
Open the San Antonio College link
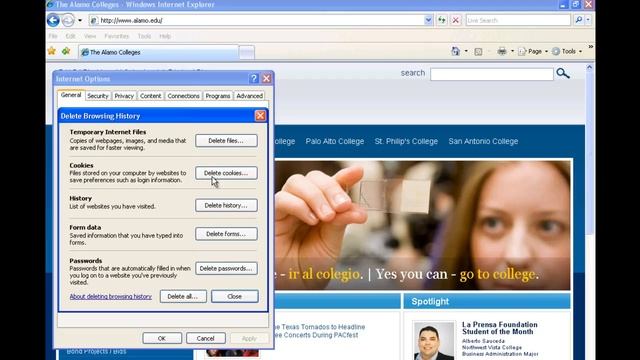(483, 141)
